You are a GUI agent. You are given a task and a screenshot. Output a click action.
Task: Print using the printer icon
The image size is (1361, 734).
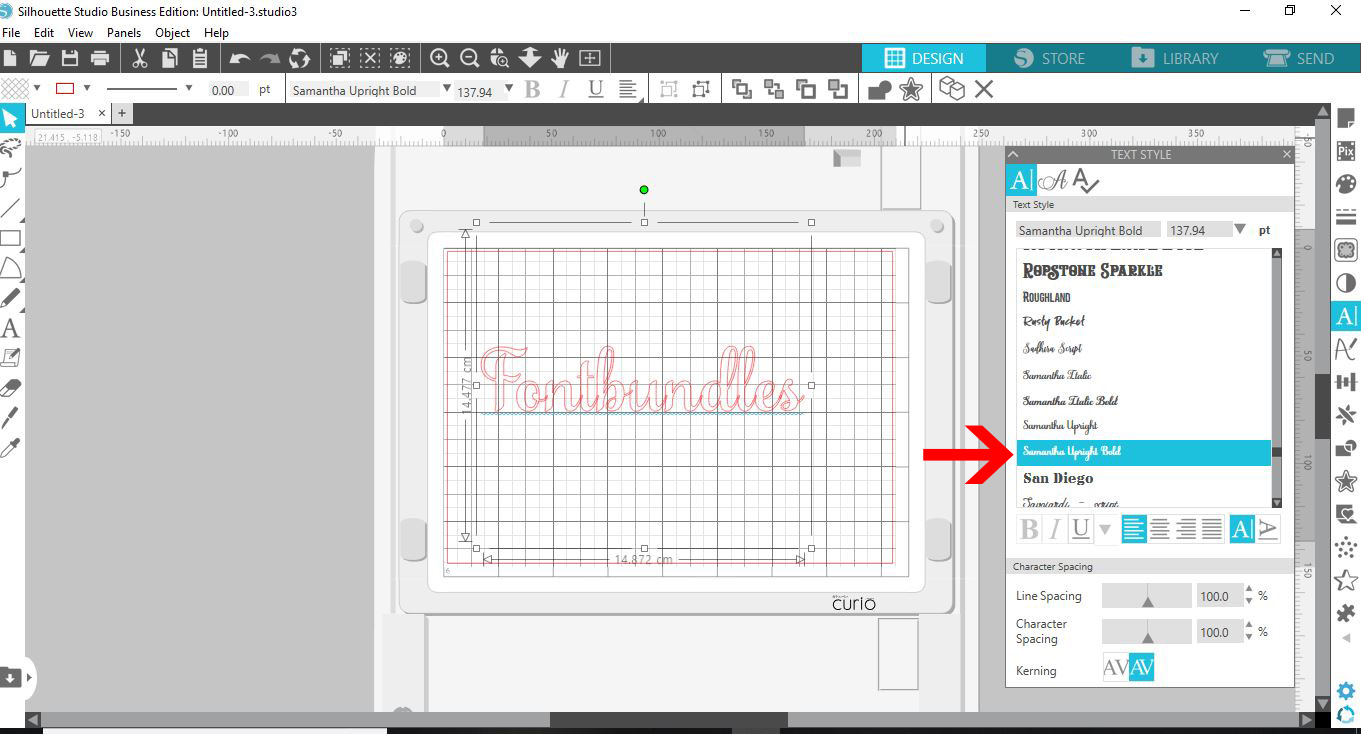100,58
